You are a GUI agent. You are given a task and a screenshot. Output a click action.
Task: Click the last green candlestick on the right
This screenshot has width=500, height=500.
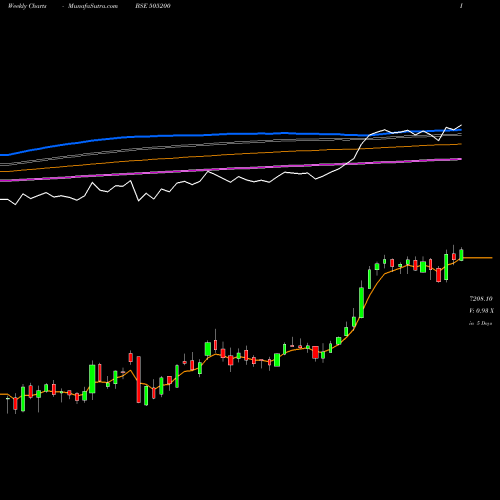click(461, 255)
